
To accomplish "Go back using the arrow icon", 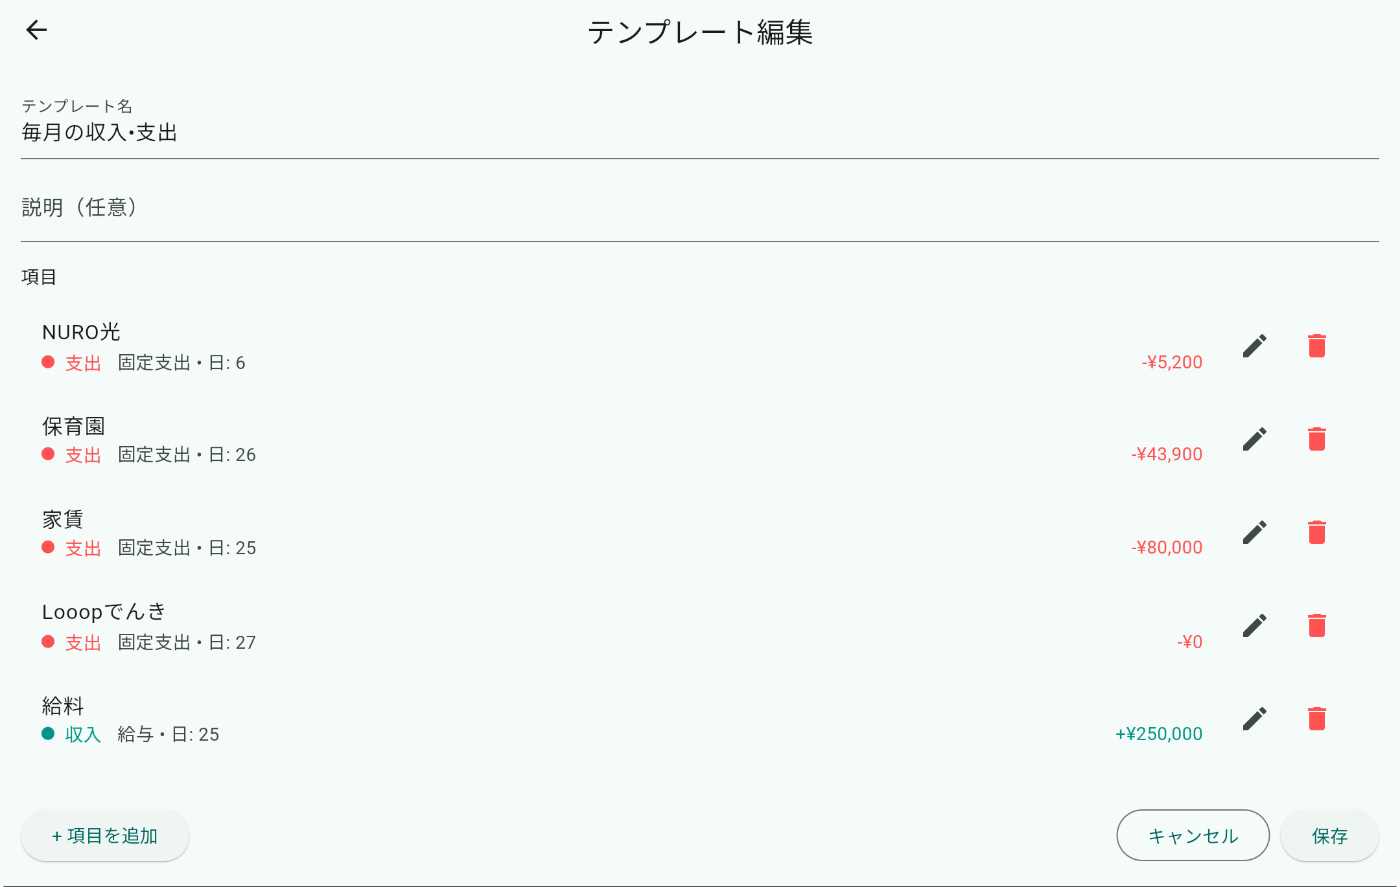I will click(36, 30).
